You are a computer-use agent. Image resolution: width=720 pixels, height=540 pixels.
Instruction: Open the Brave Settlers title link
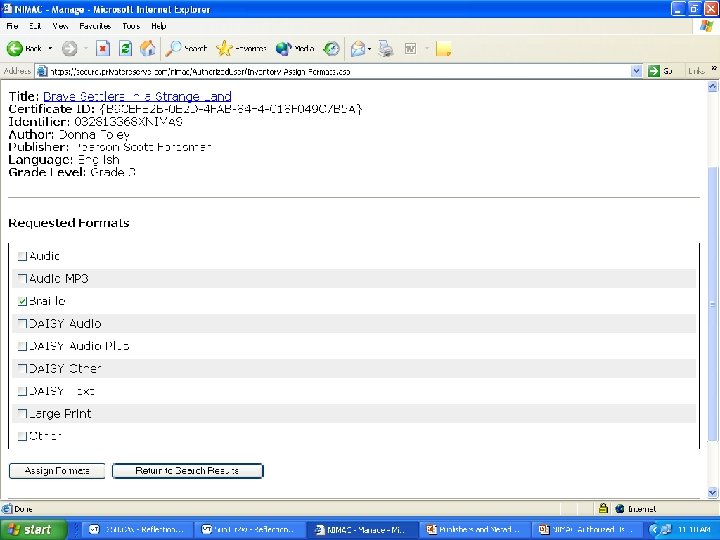click(x=137, y=96)
